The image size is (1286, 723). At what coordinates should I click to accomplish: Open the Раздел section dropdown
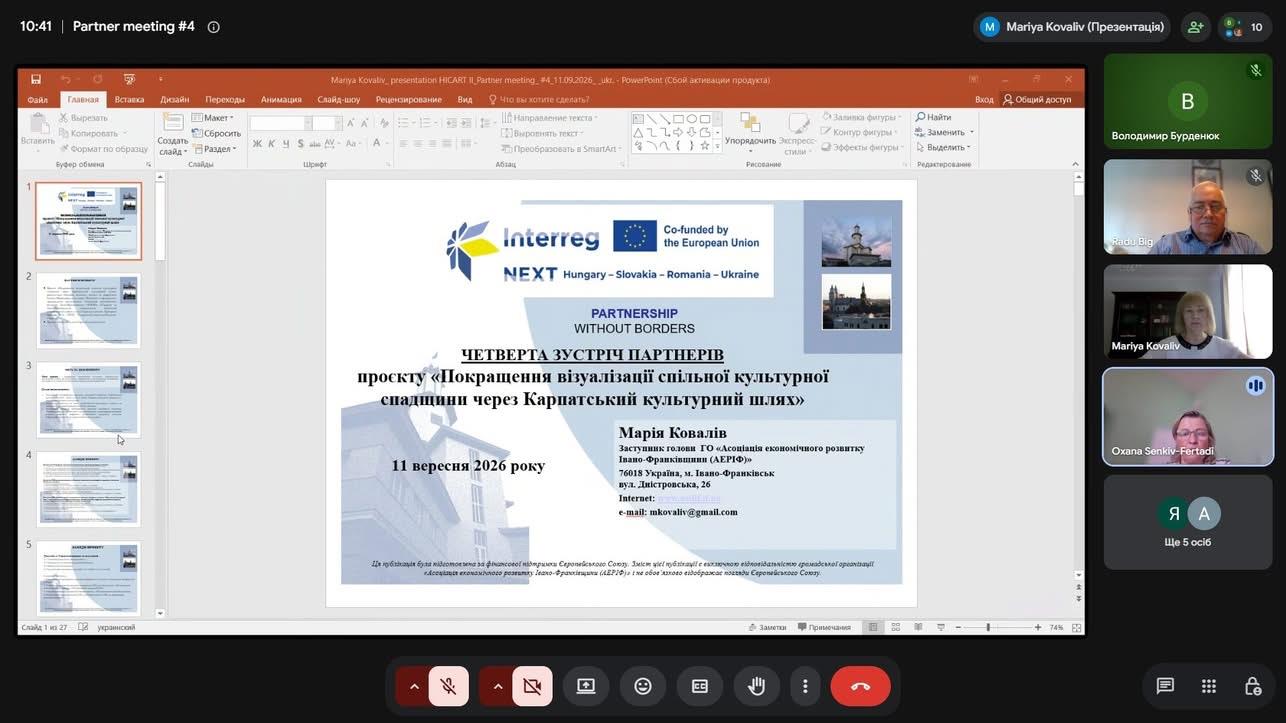[214, 149]
